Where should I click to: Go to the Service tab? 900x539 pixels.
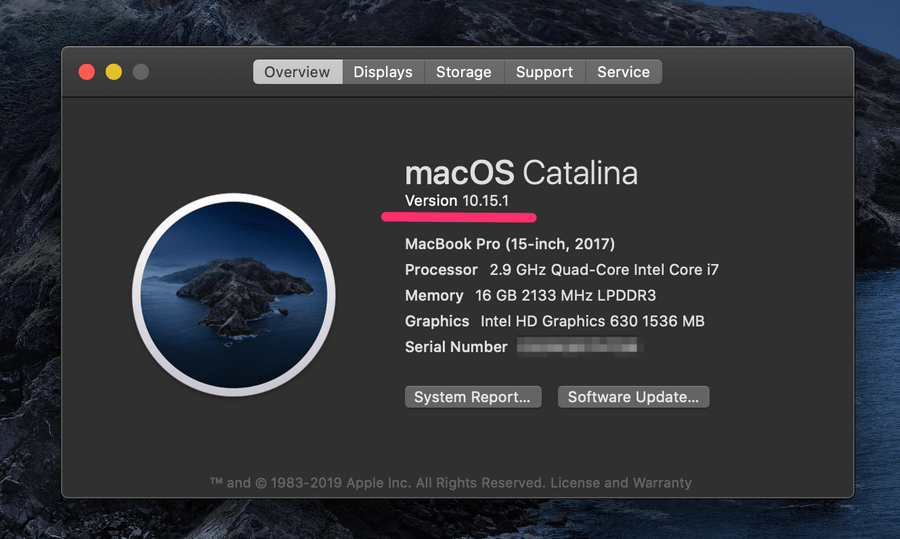(x=623, y=72)
